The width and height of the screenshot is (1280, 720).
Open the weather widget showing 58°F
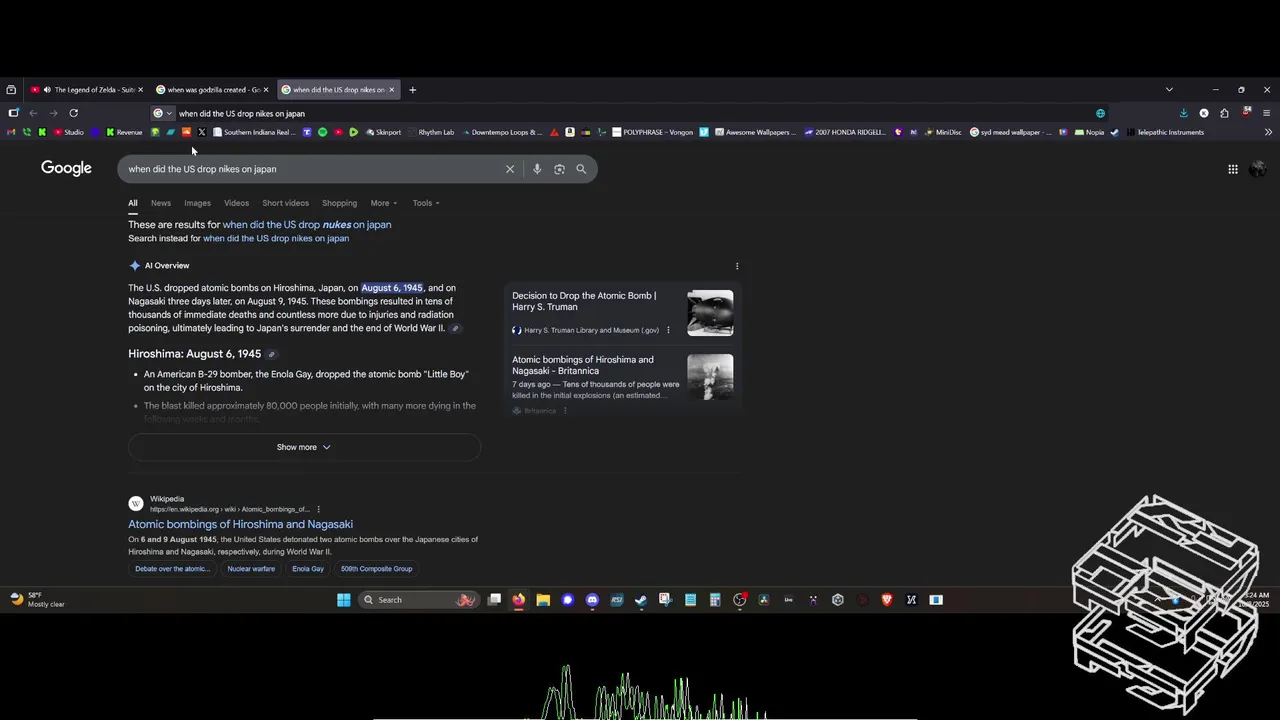pyautogui.click(x=37, y=600)
